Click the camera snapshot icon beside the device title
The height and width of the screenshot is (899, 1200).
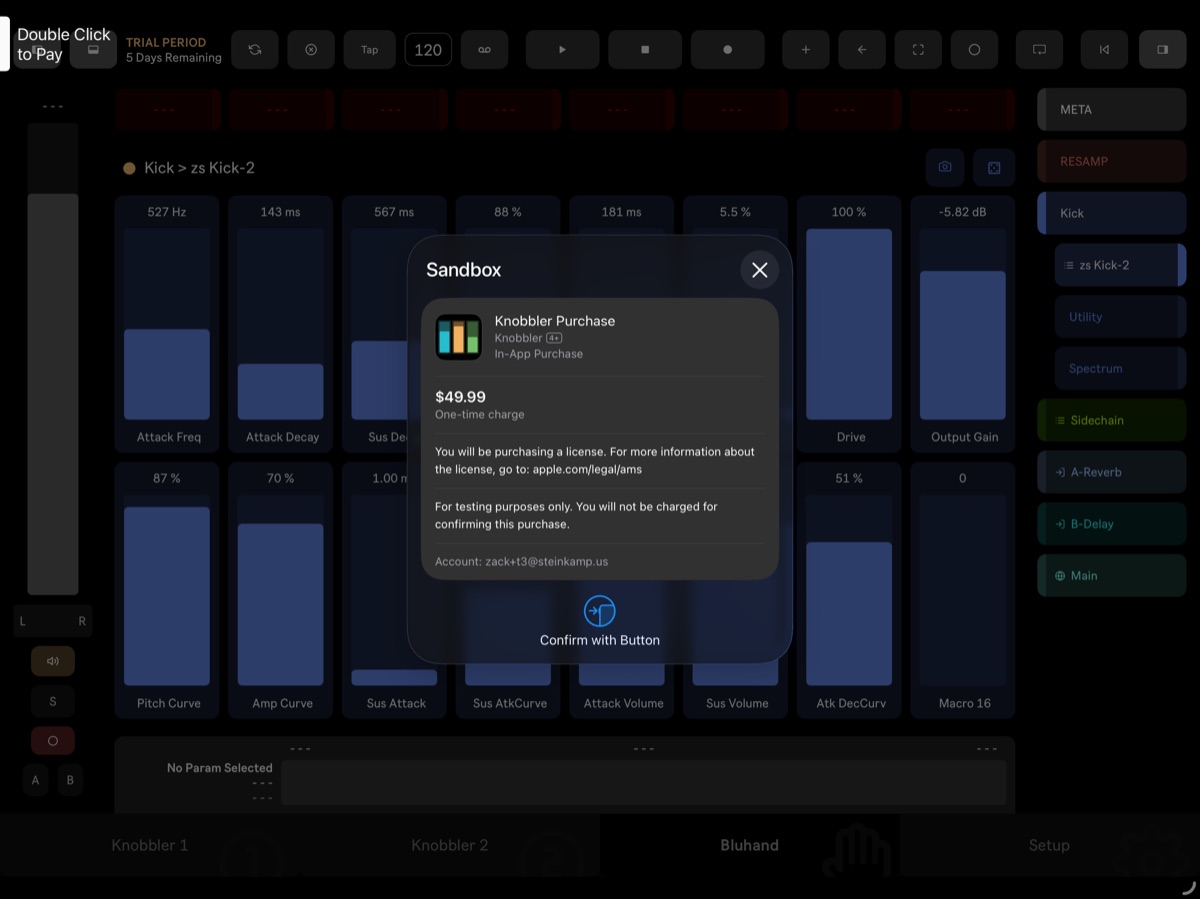click(945, 168)
